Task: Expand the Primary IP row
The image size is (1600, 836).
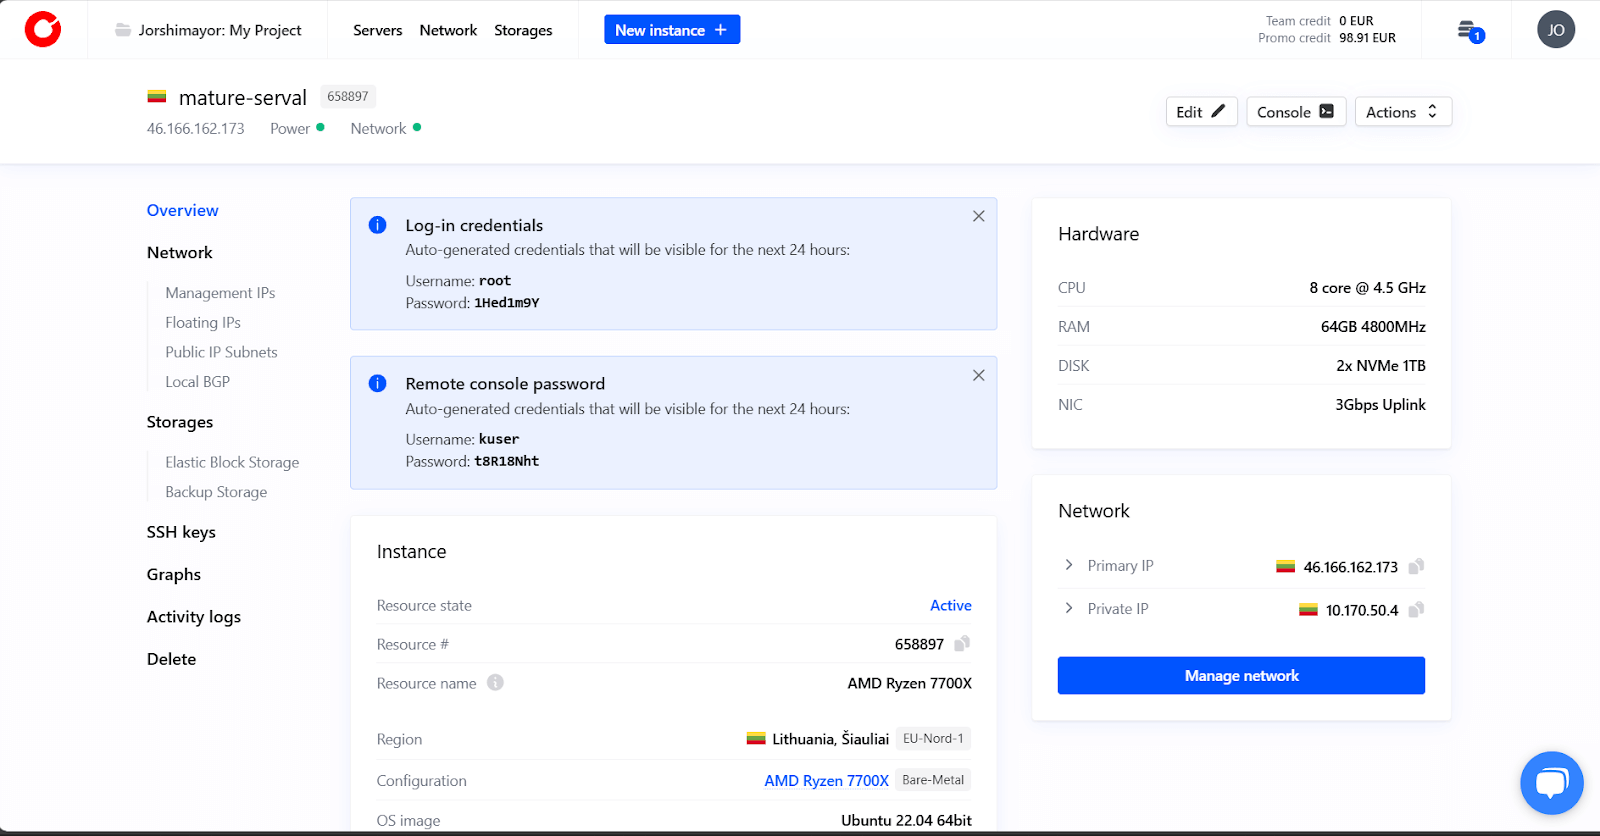Action: tap(1069, 566)
